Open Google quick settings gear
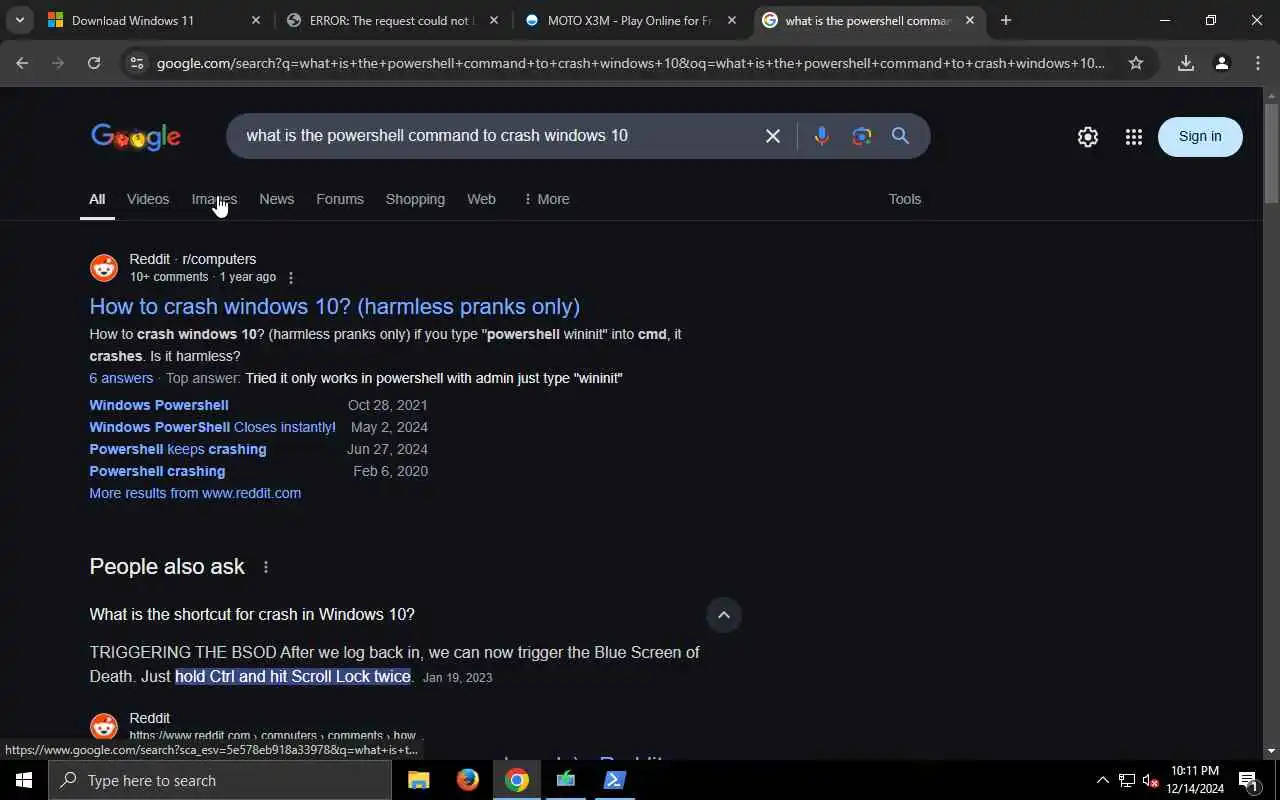 (x=1088, y=137)
